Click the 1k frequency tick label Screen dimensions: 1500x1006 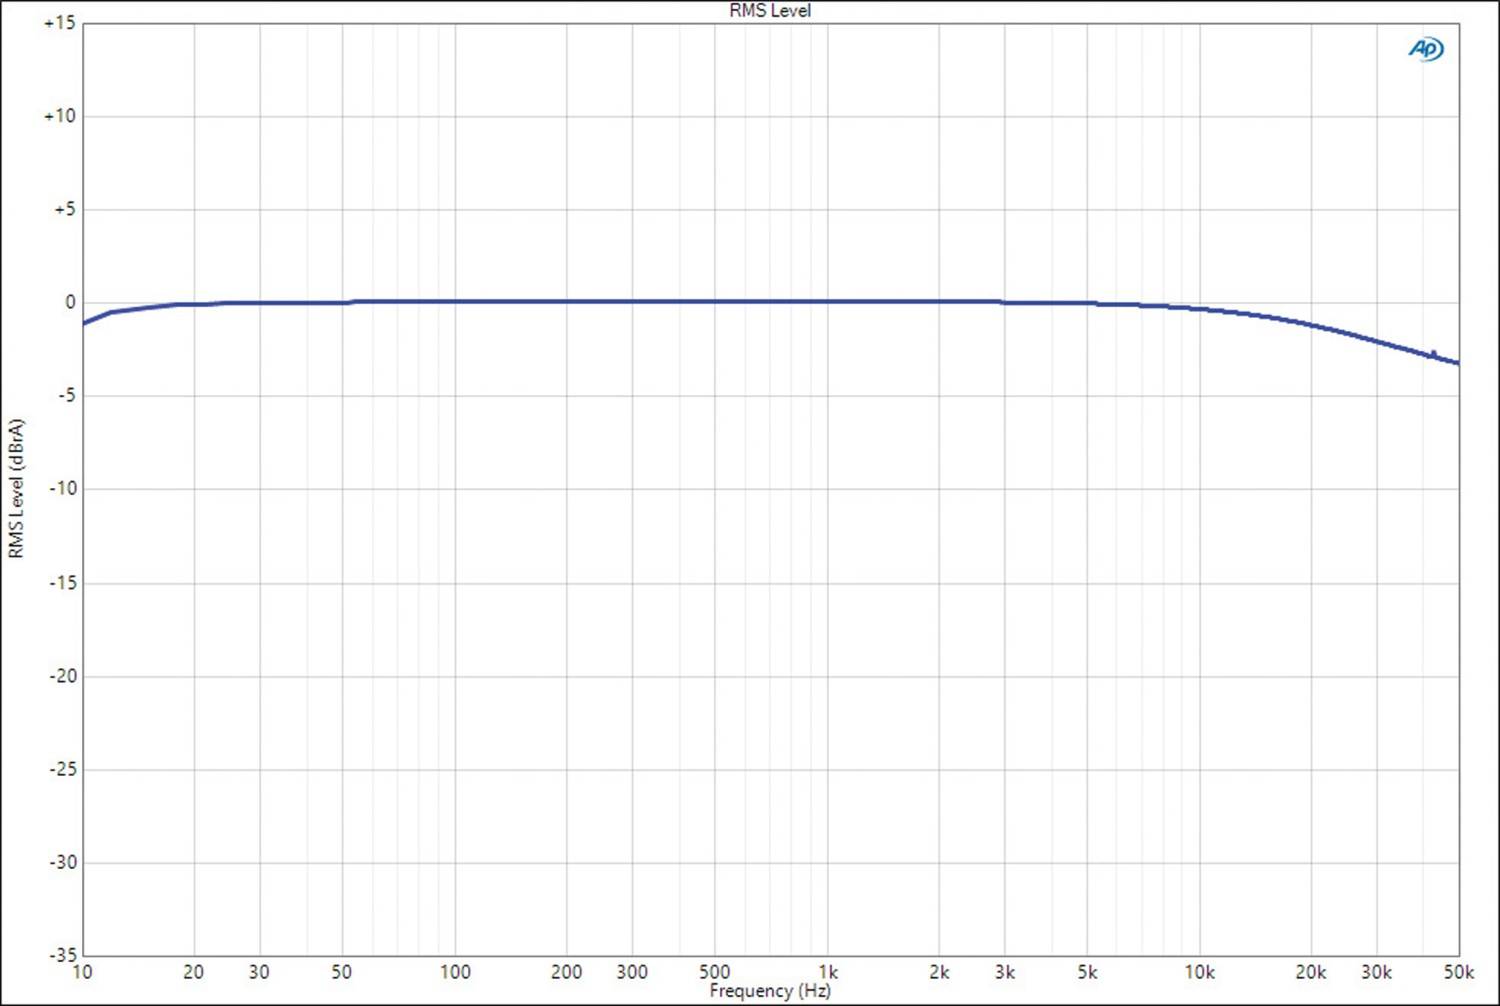pyautogui.click(x=828, y=972)
